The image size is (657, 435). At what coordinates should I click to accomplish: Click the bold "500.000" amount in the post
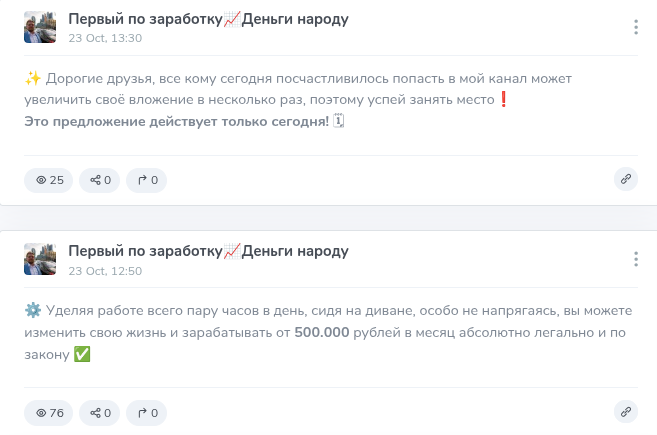pos(321,332)
